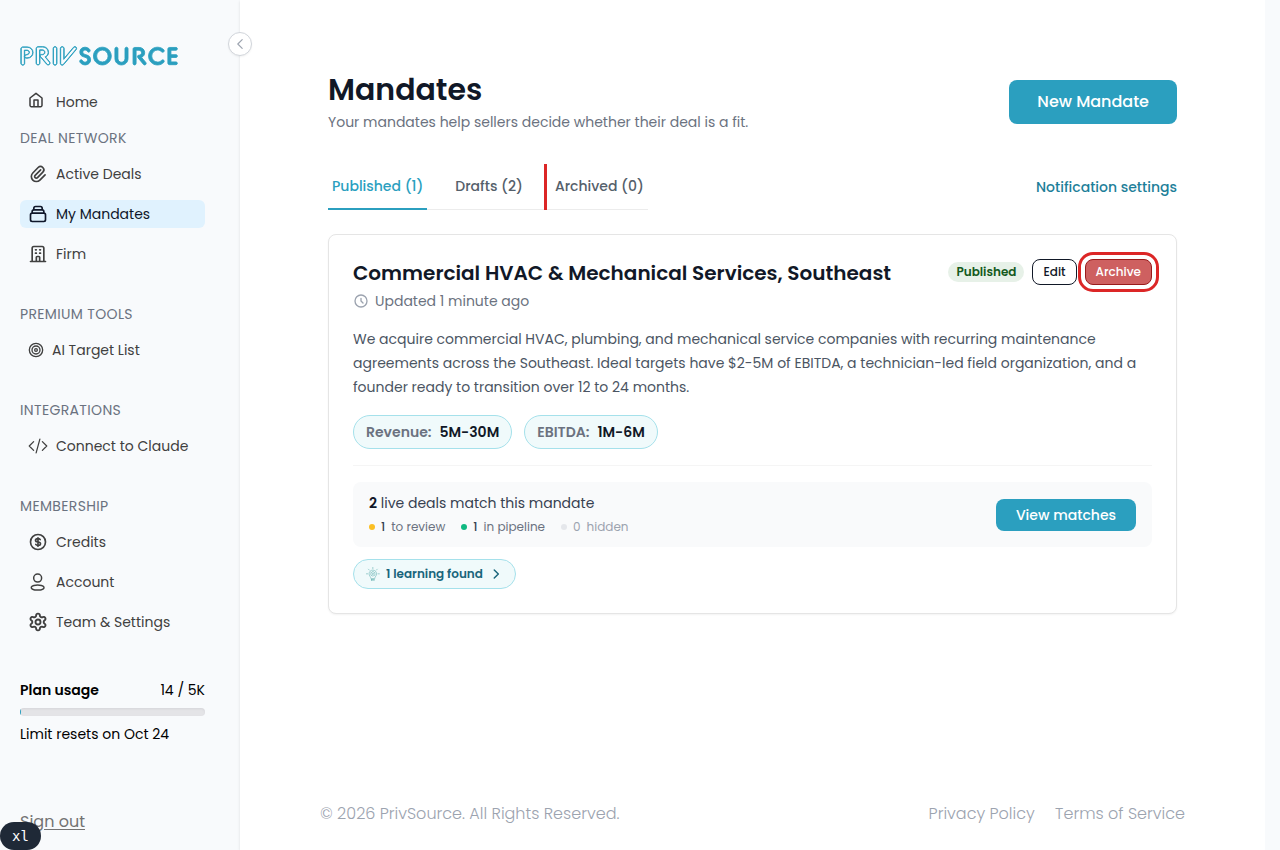Viewport: 1280px width, 850px height.
Task: Switch to the Archived (0) tab
Action: pyautogui.click(x=599, y=186)
